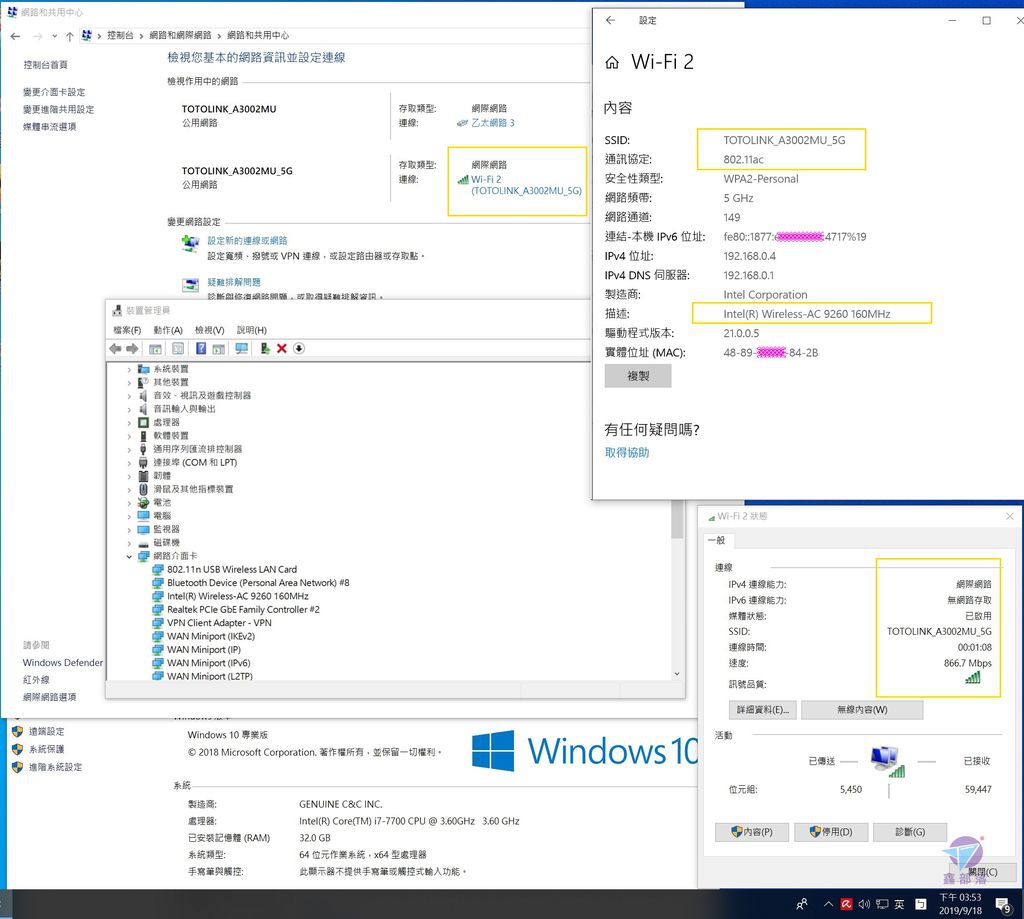Click 詳細資料(E) button in Wi-Fi status
Screen dimensions: 1024x919
click(x=762, y=710)
